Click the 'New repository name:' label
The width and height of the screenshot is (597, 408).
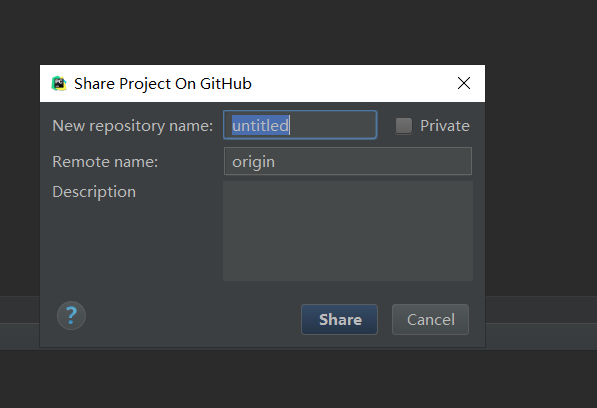132,126
